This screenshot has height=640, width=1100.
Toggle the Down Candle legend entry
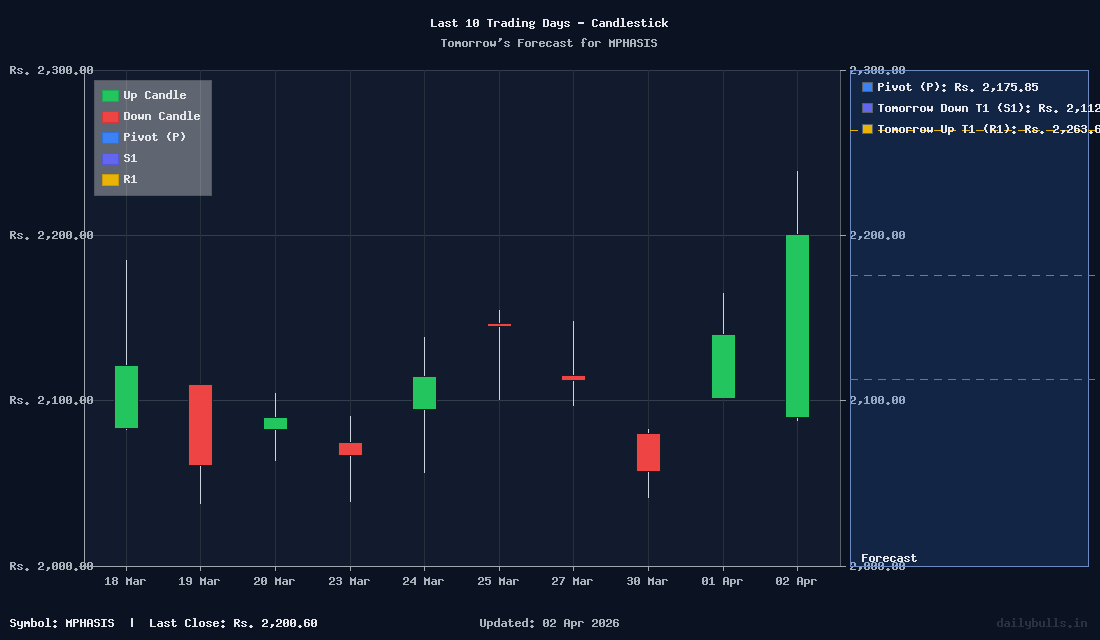point(161,116)
